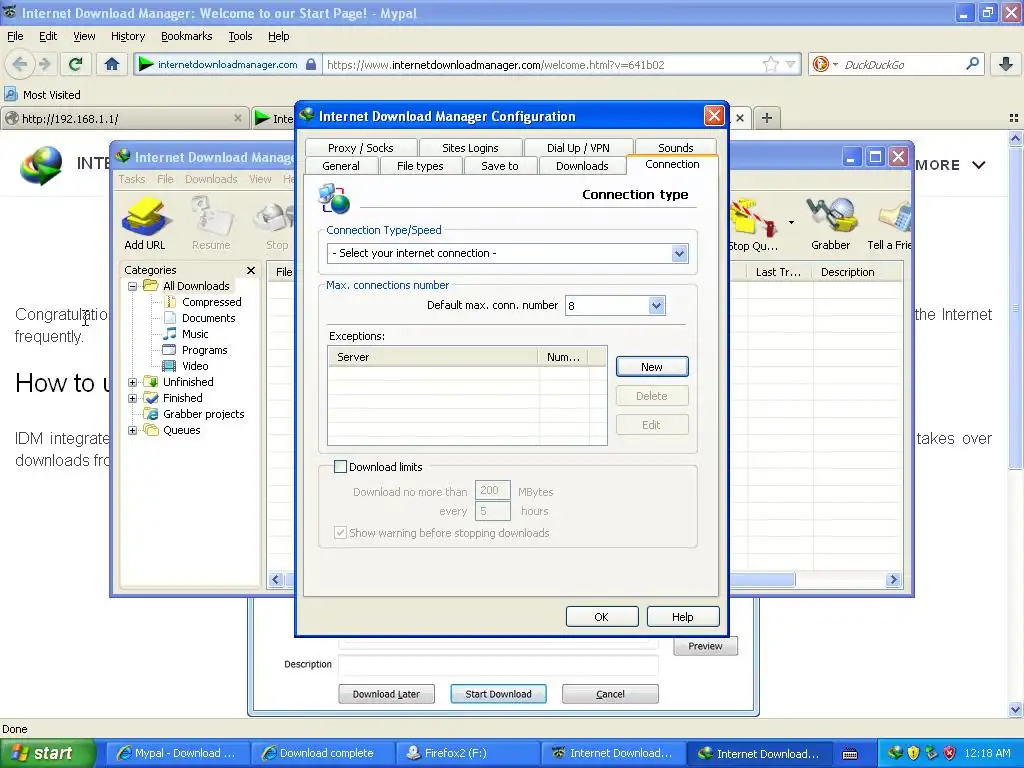Click the Download Later button
Screen dimensions: 1024x768
(x=386, y=694)
